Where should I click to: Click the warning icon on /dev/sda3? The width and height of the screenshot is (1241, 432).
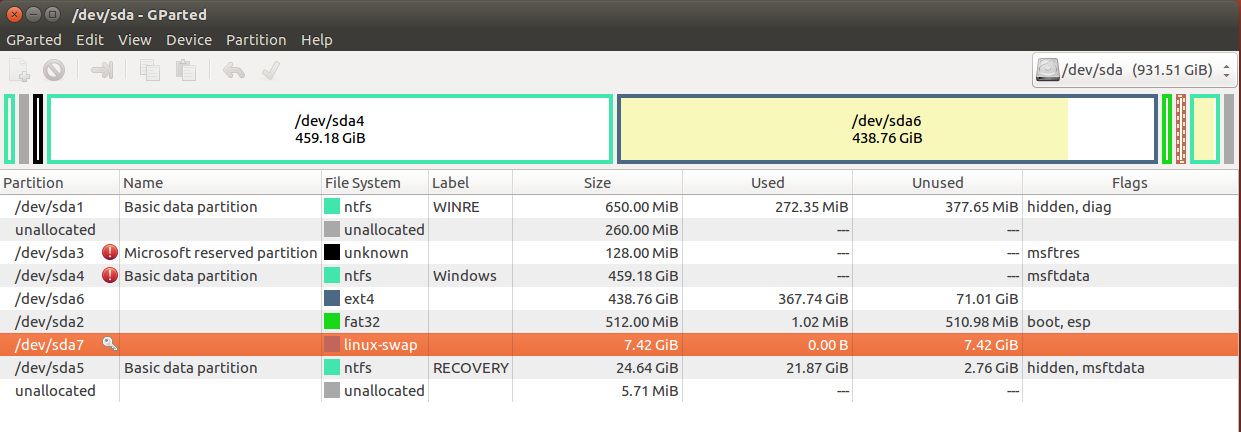(110, 252)
